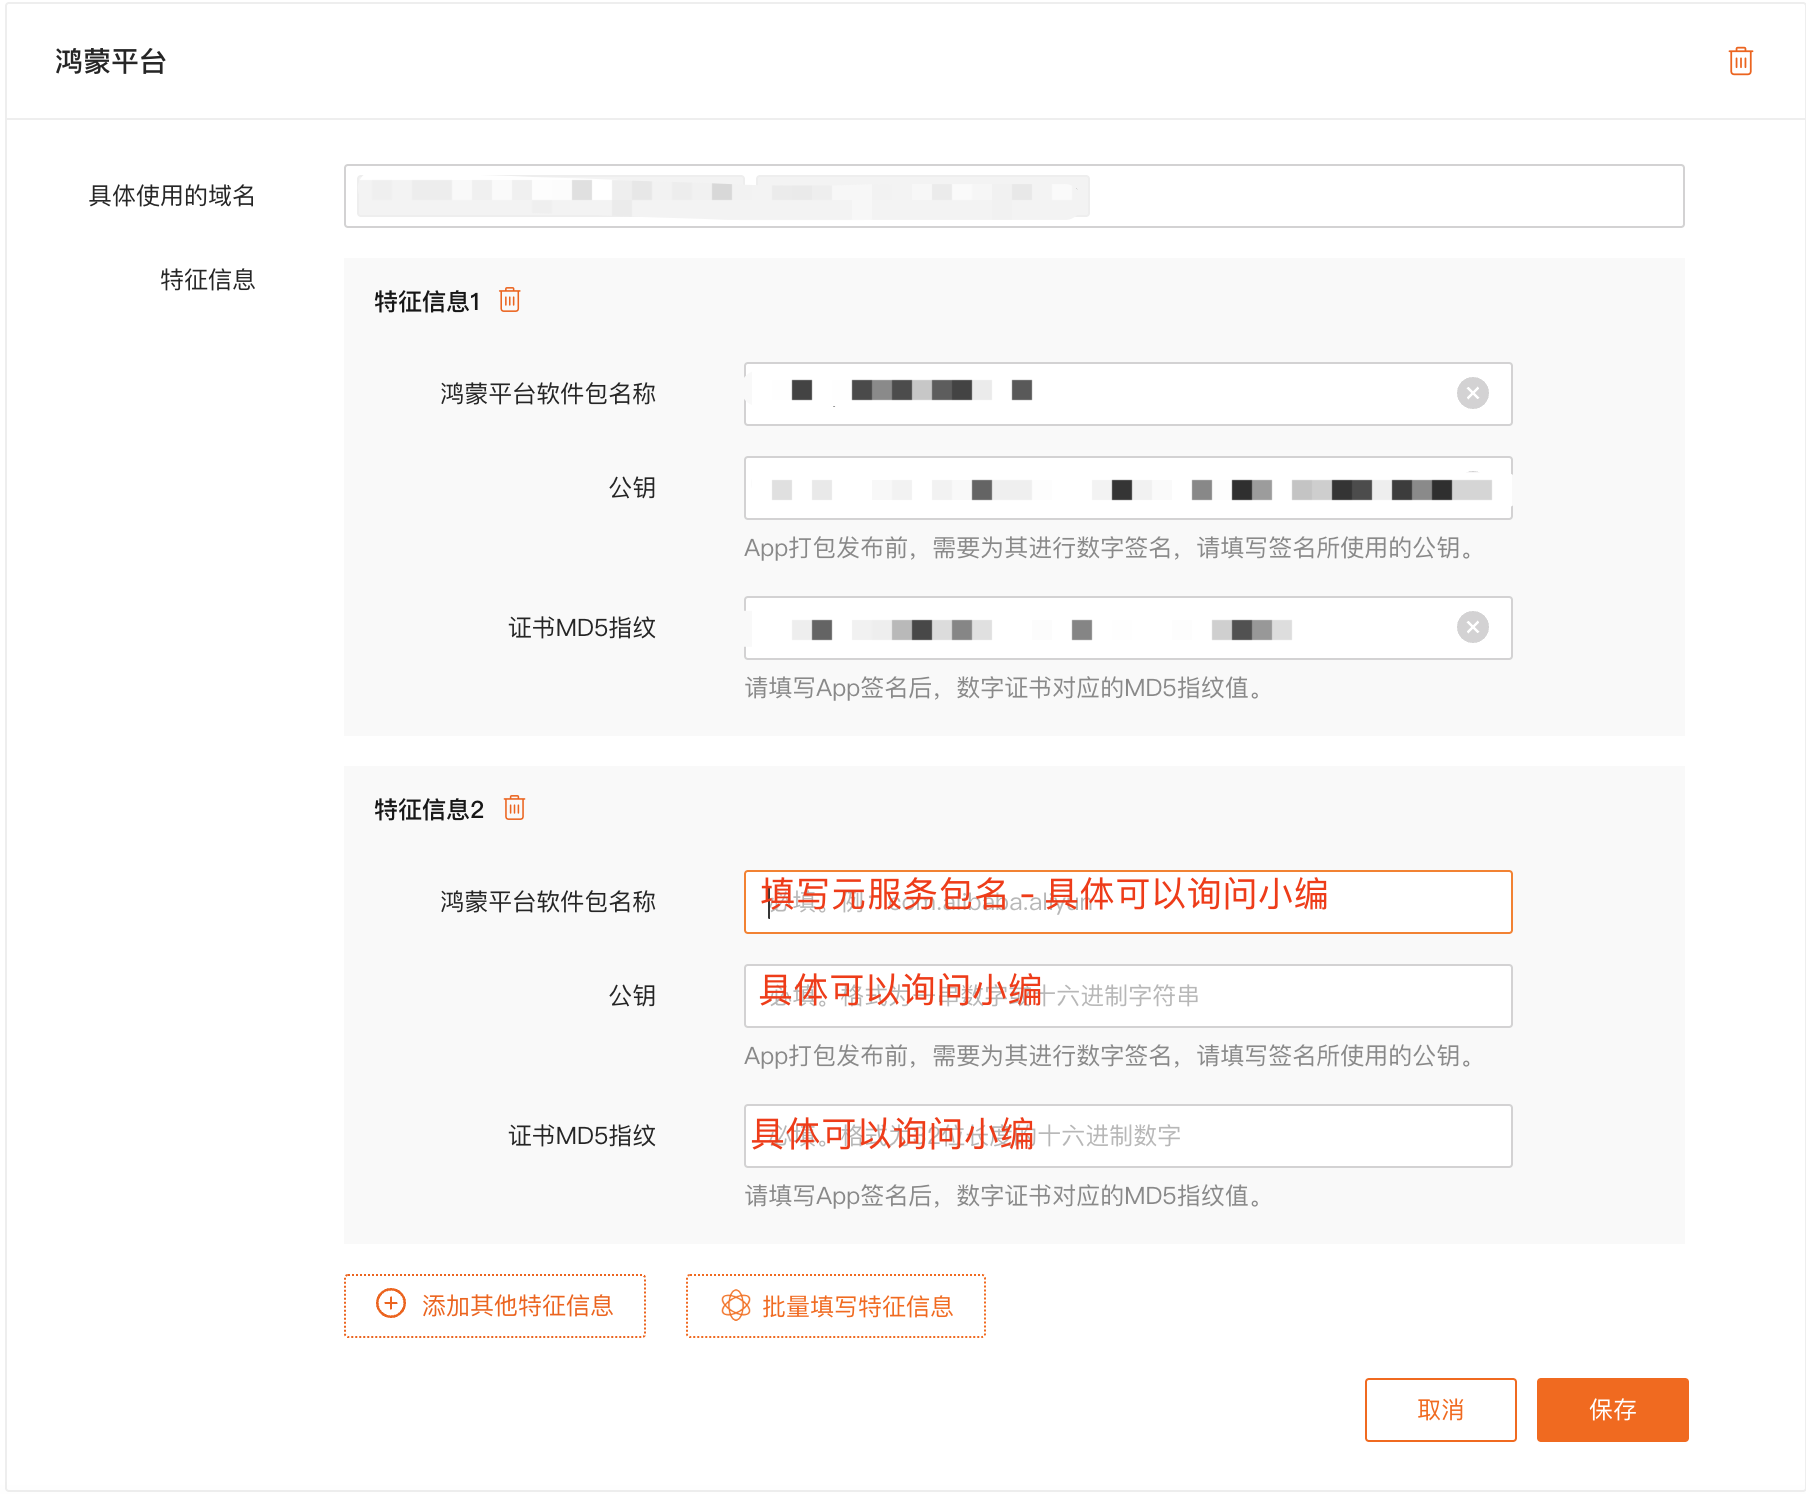Delete 特征信息1 using its trash icon
Image resolution: width=1806 pixels, height=1494 pixels.
click(x=510, y=299)
